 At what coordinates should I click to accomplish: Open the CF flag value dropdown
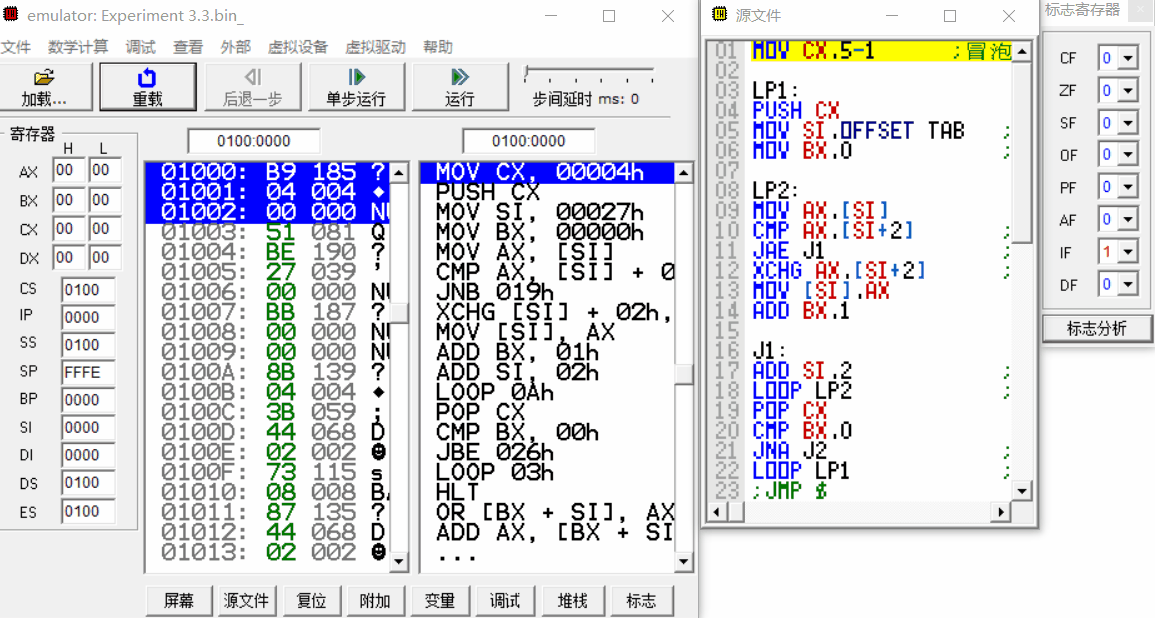click(1127, 58)
